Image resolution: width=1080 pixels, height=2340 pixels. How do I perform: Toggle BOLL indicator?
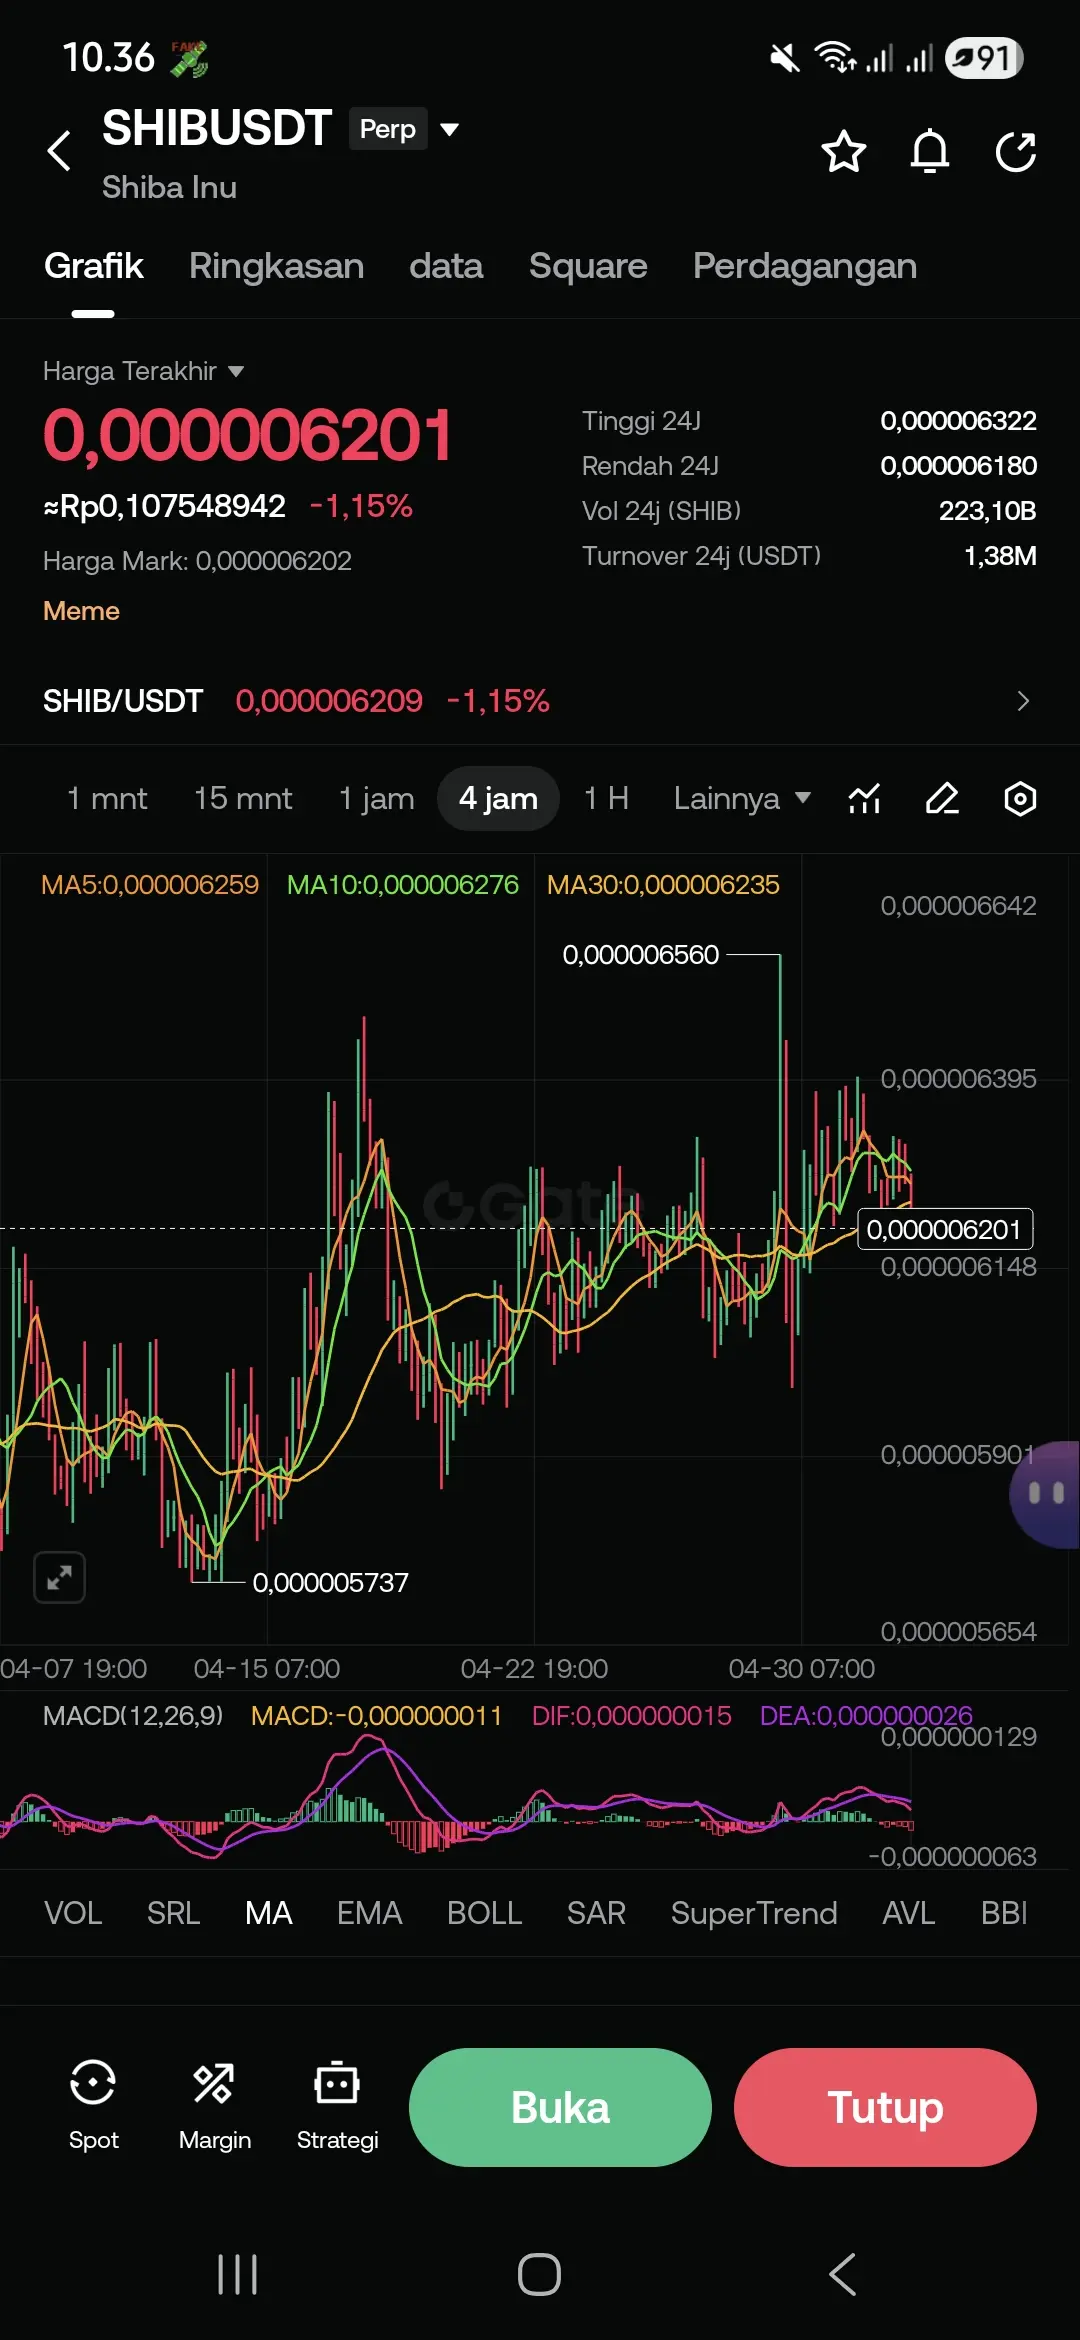click(x=484, y=1913)
